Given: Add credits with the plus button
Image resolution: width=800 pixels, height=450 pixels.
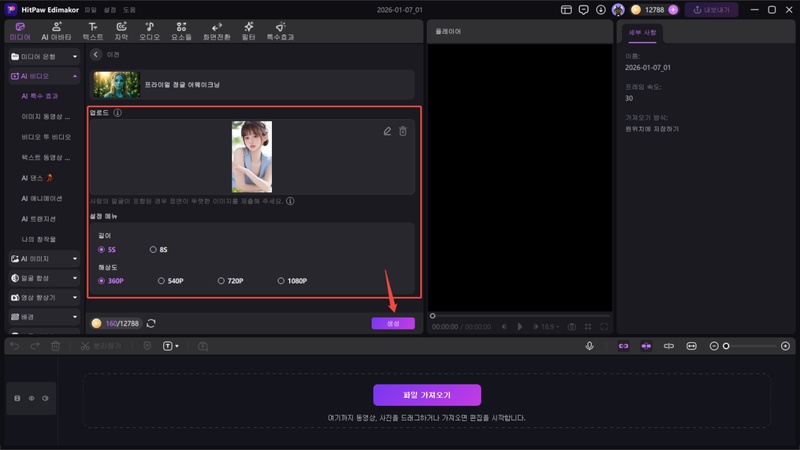Looking at the screenshot, I should (673, 10).
